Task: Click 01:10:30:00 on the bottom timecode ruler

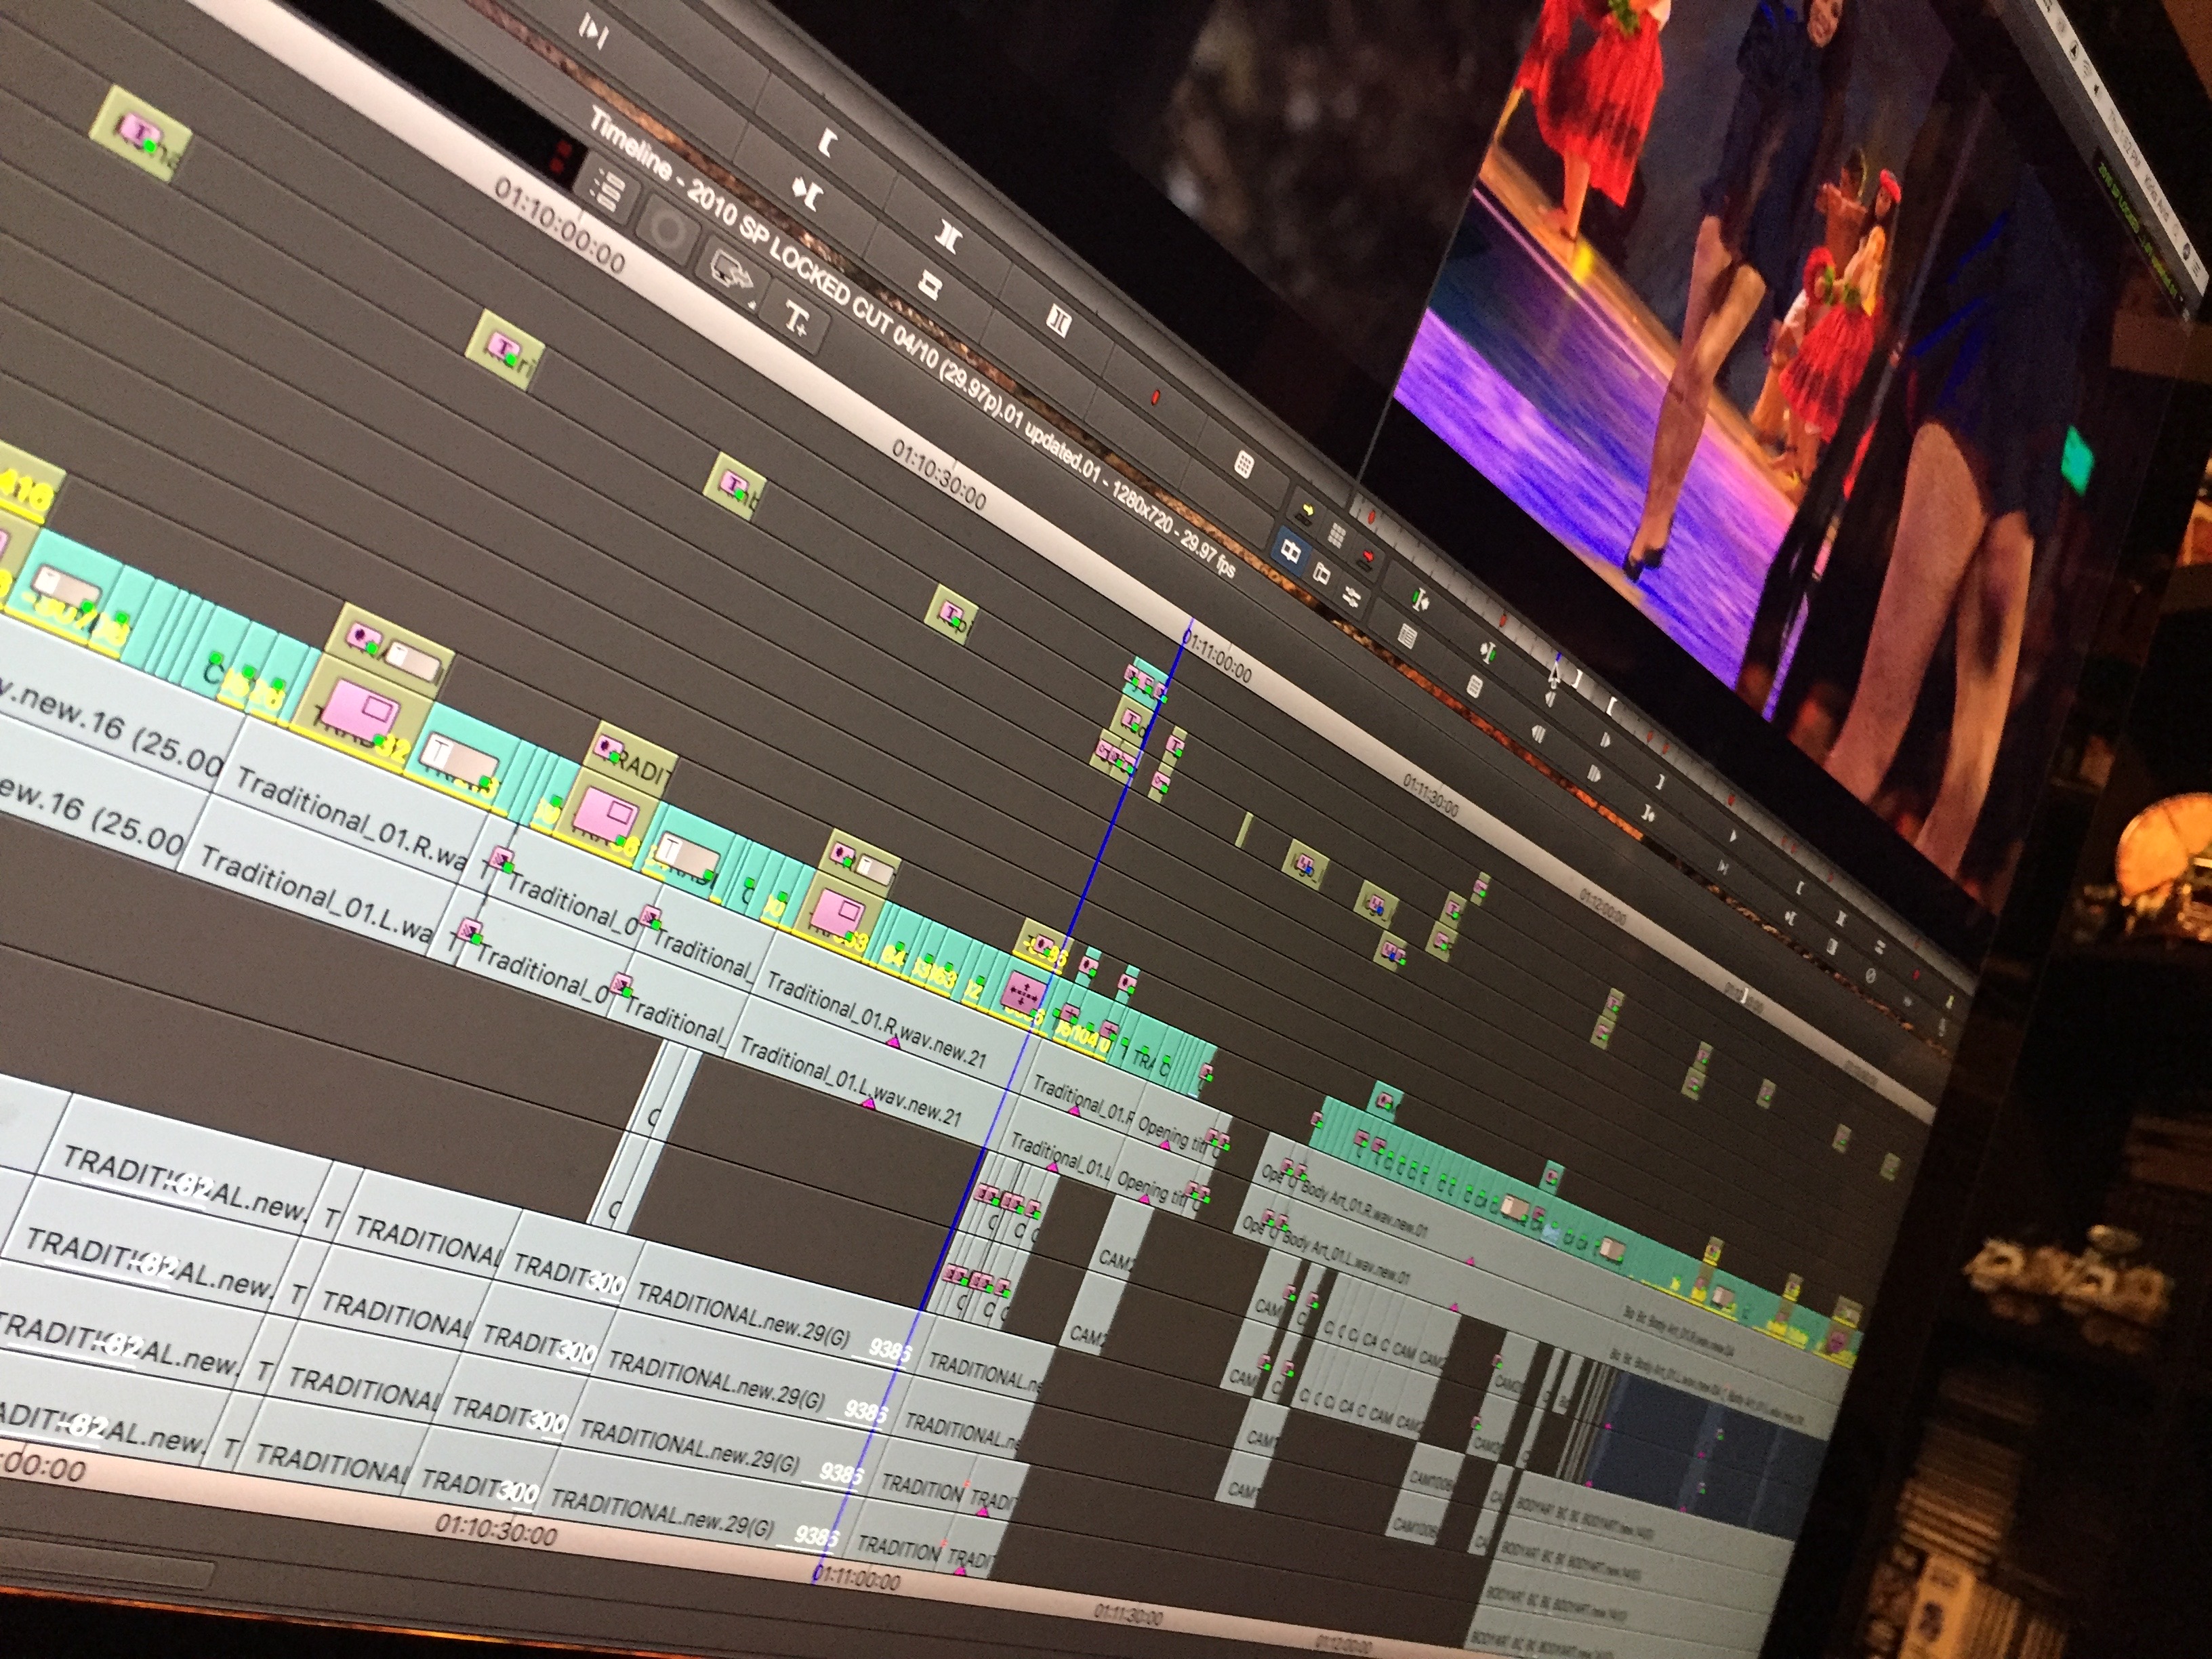Action: 497,1529
